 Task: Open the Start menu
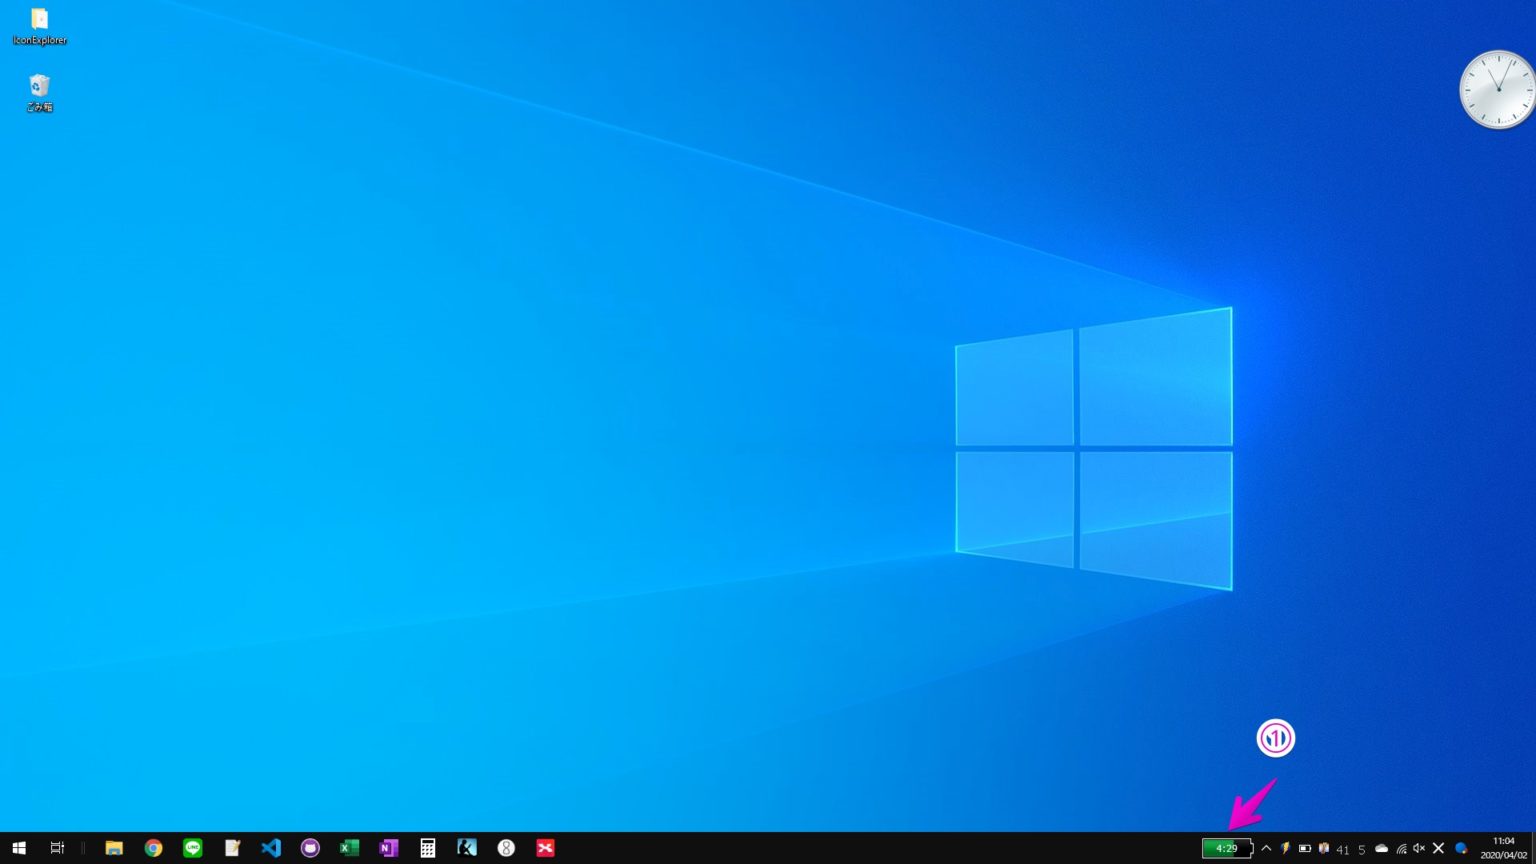[x=19, y=847]
